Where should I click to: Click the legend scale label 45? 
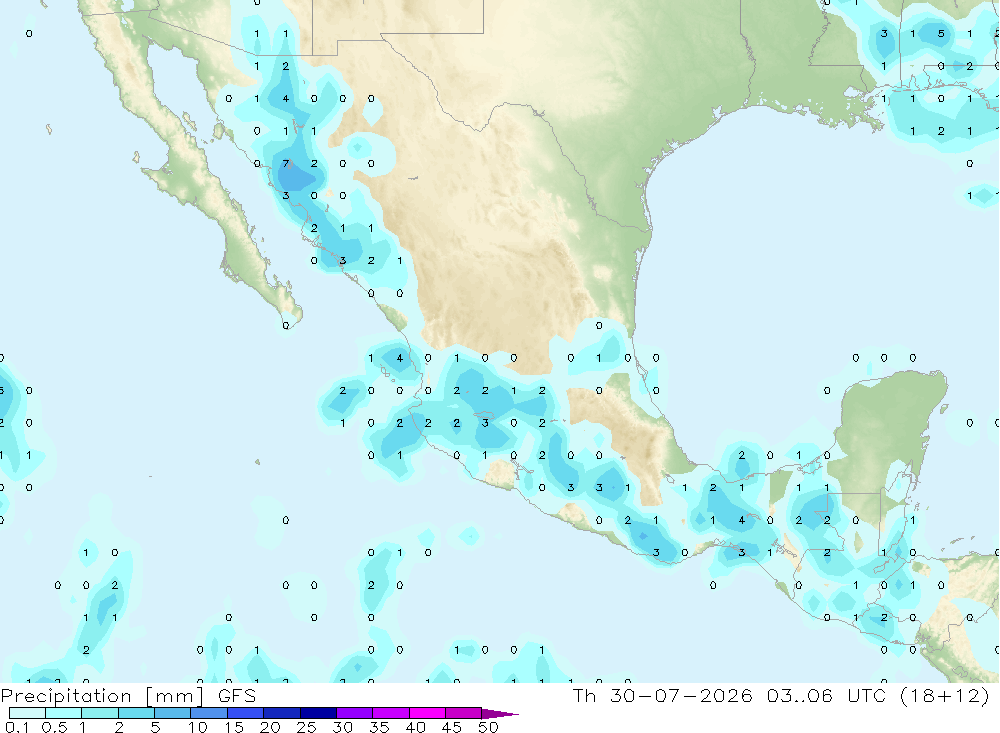click(452, 727)
